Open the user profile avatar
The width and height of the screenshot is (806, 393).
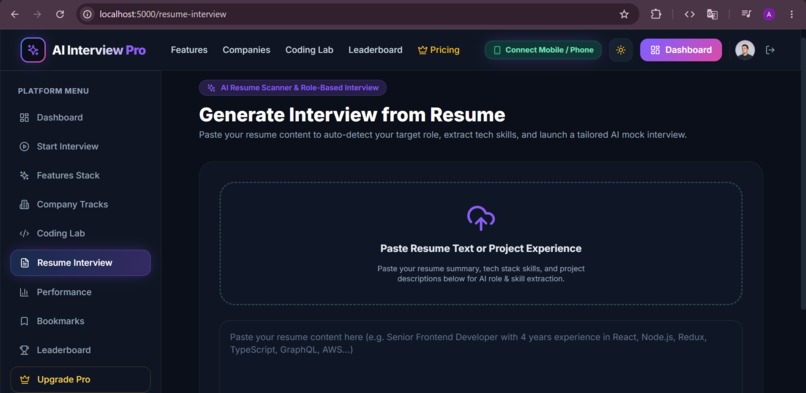click(745, 50)
